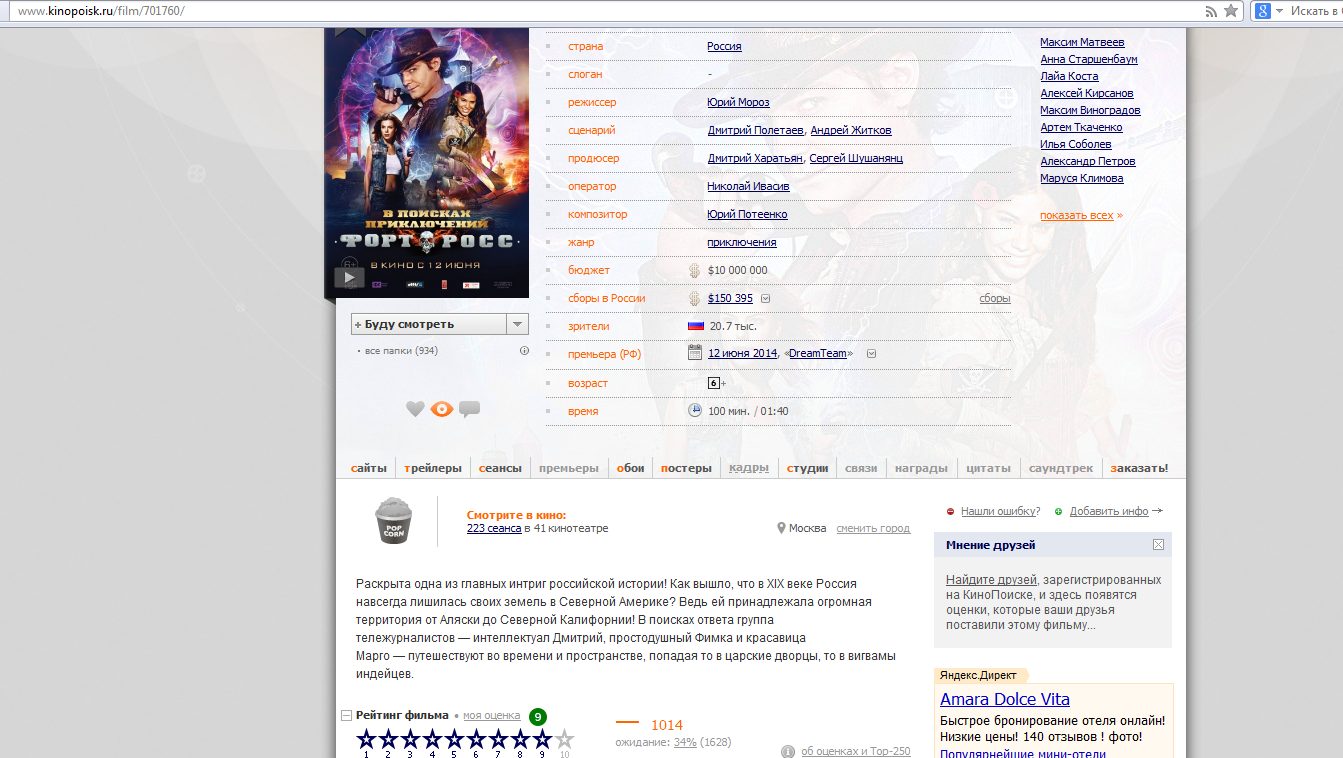Open the постеры tab
The height and width of the screenshot is (758, 1343).
(x=686, y=468)
